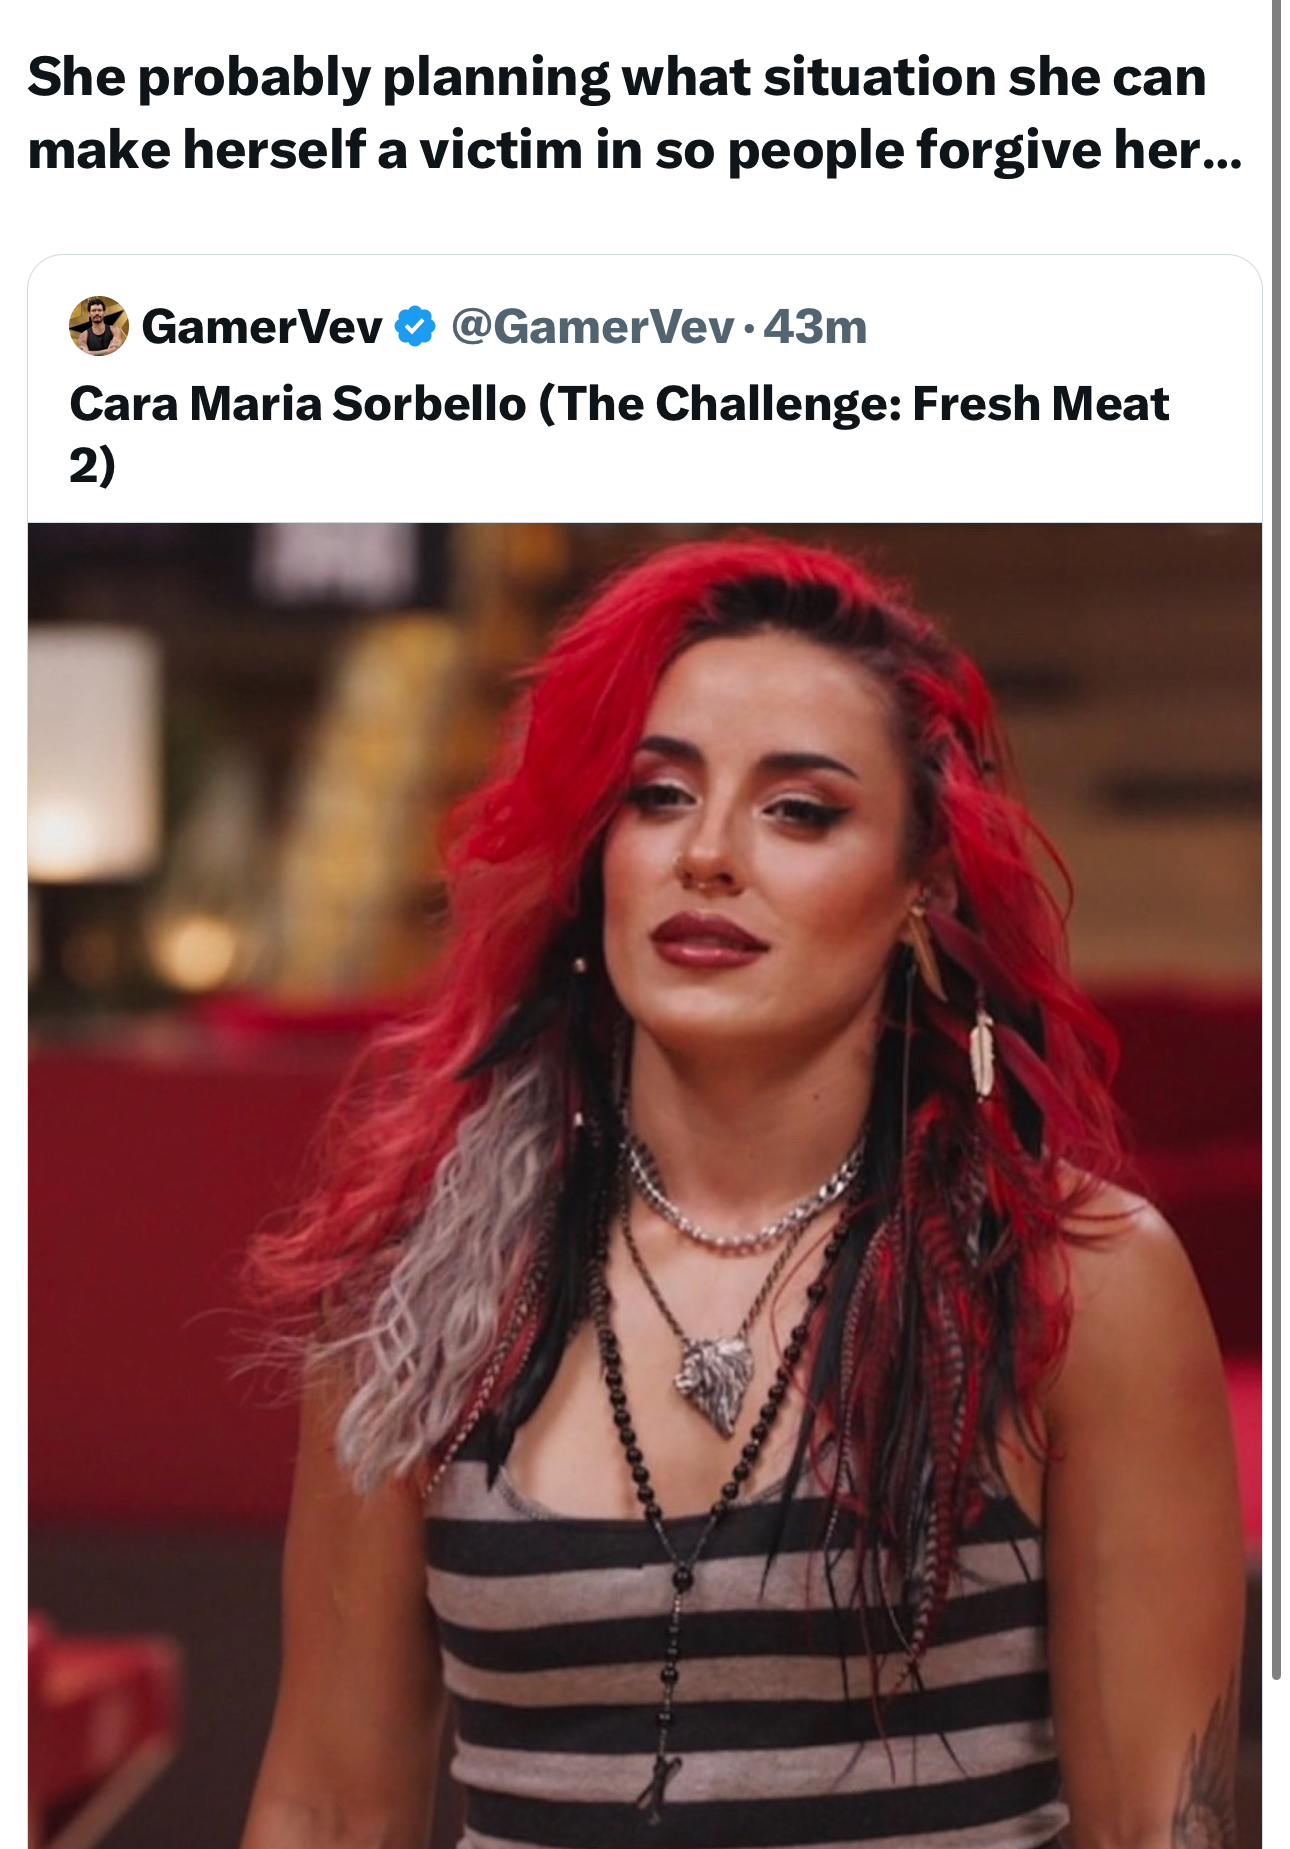Click the wolf head pendant in the photo
This screenshot has height=1849, width=1290.
(715, 1384)
